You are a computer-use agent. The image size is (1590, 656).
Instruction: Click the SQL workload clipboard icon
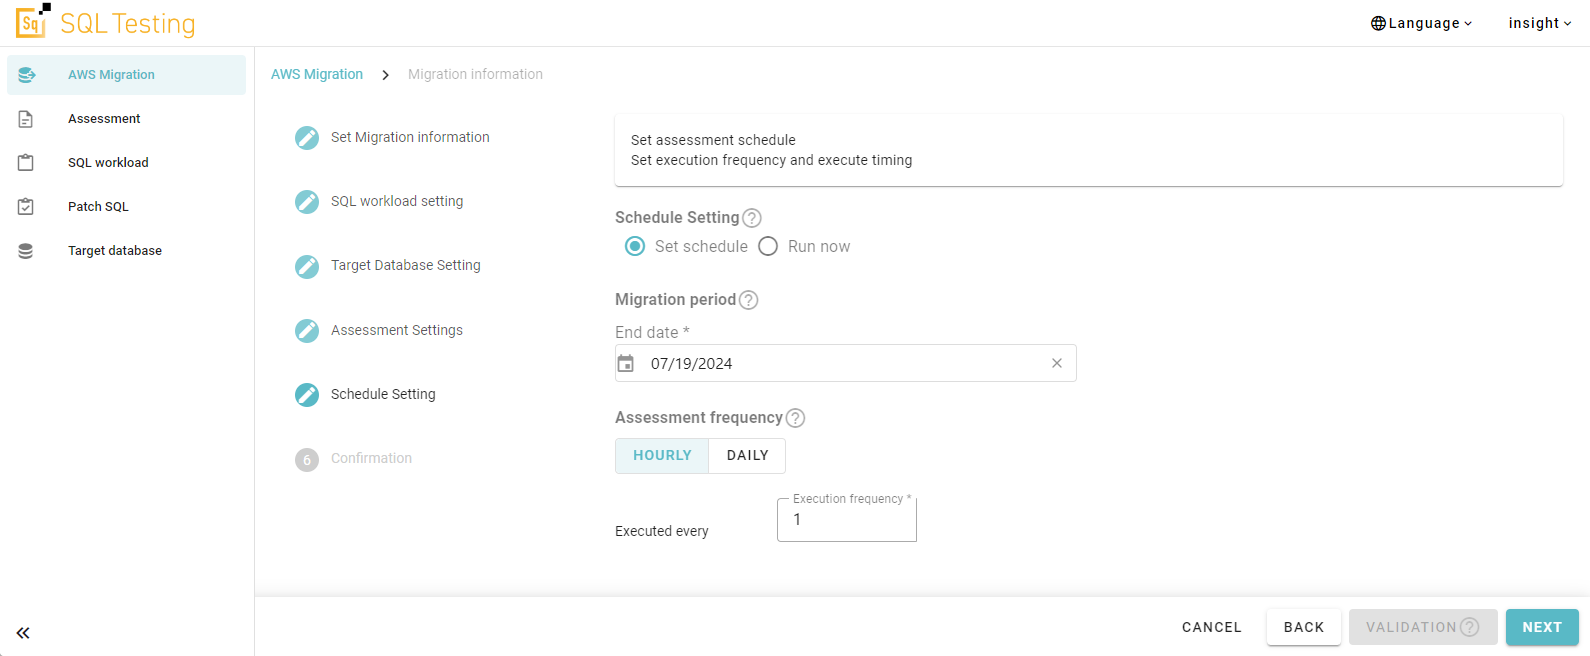[26, 163]
